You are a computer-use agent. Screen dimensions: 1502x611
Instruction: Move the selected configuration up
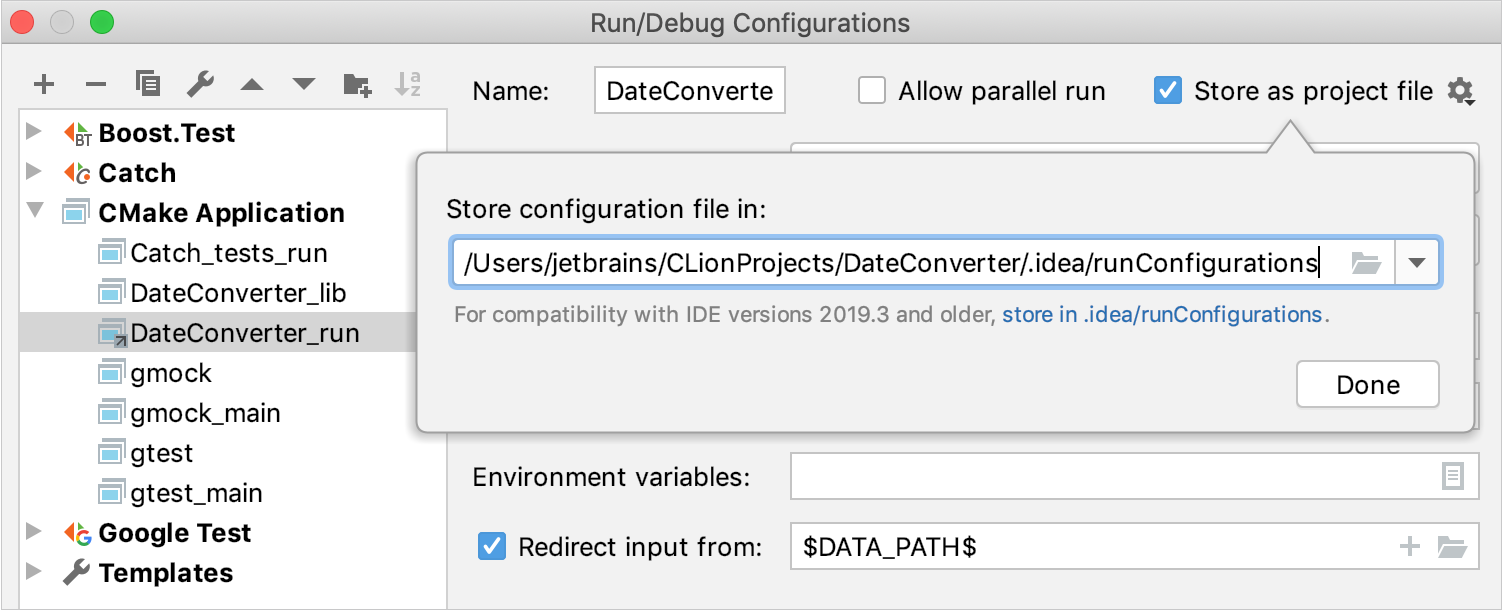tap(251, 84)
